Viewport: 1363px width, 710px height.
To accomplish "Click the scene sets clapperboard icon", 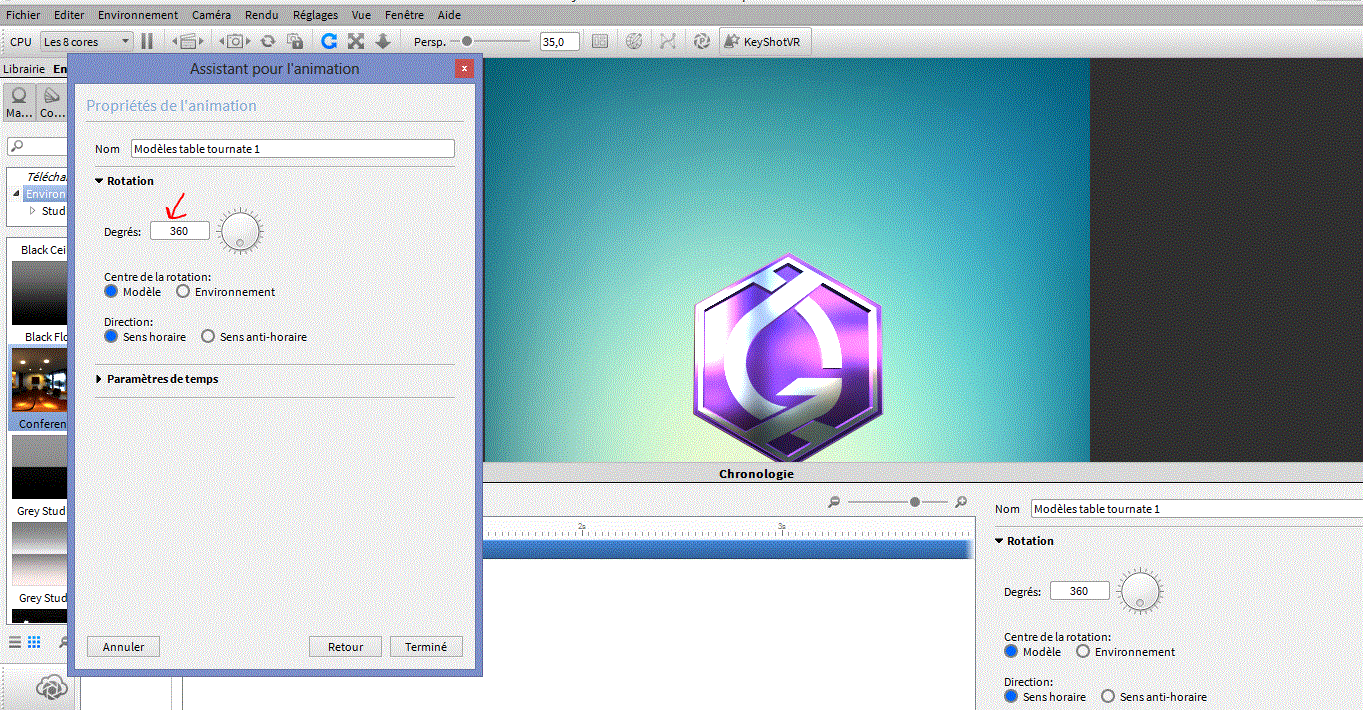I will [188, 41].
